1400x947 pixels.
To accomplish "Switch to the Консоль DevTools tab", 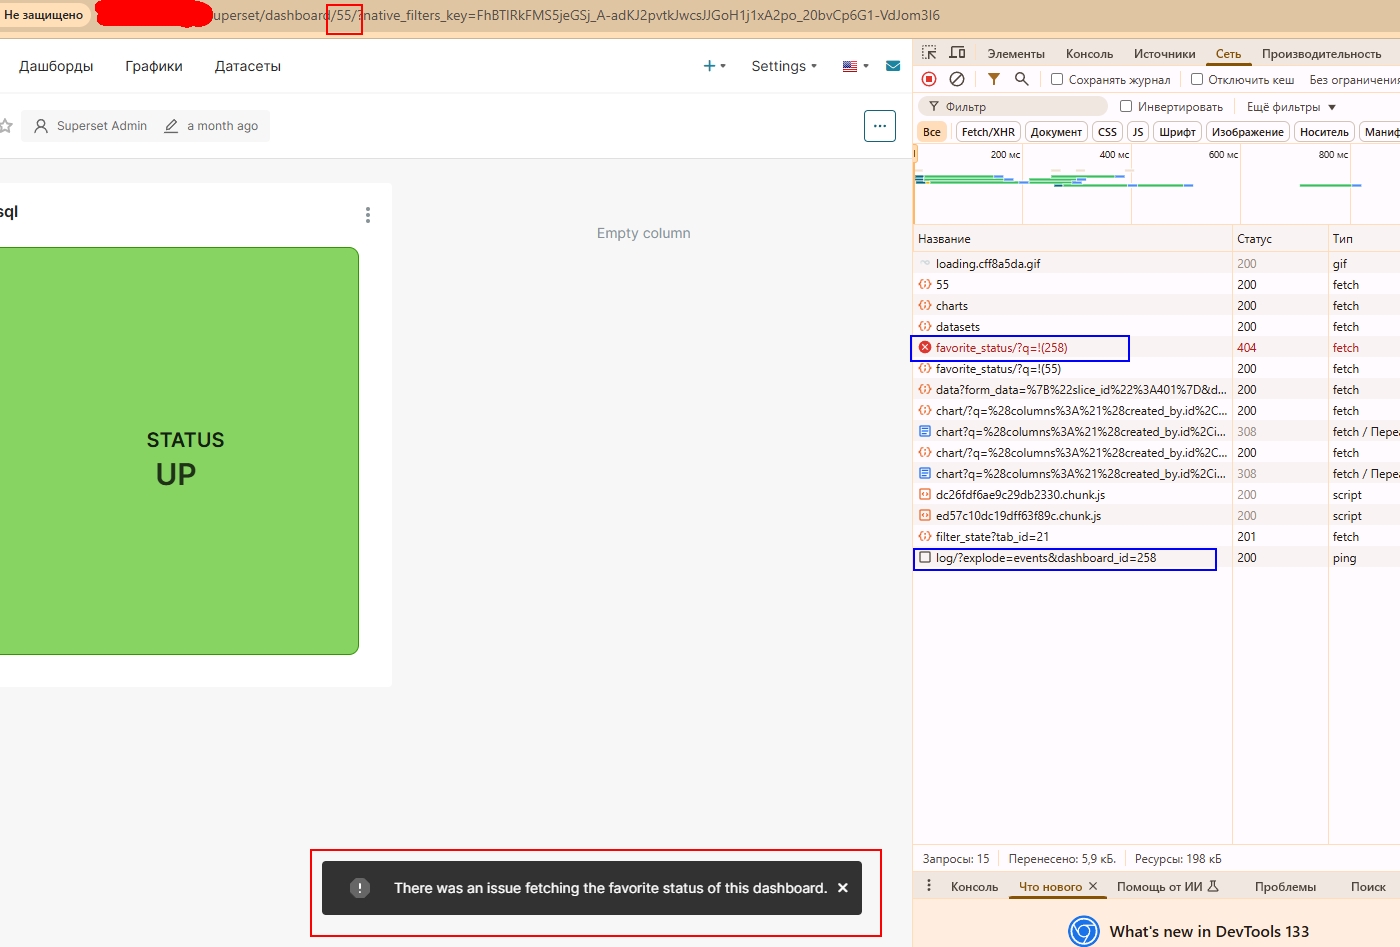I will click(x=1089, y=54).
